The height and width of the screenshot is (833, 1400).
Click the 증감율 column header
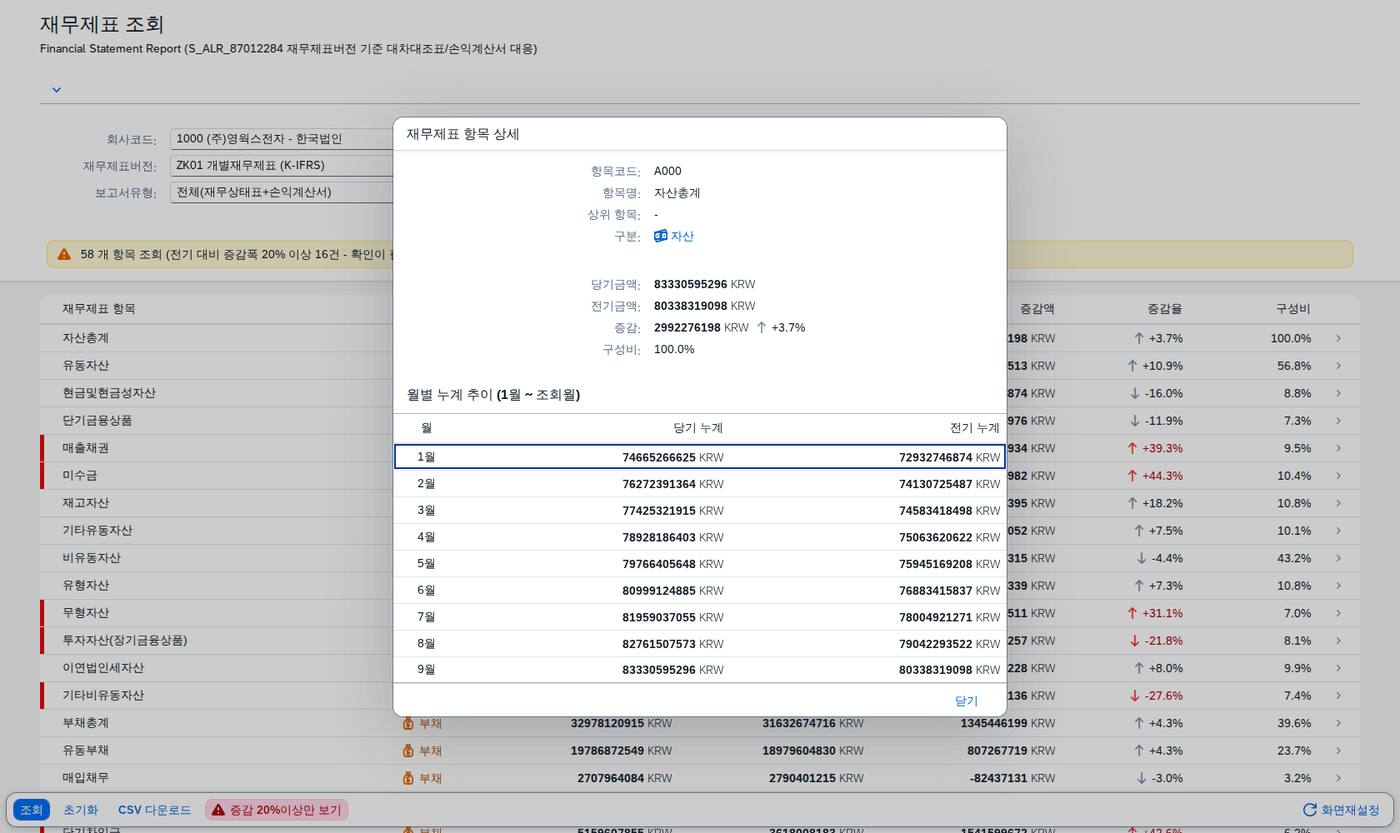point(1165,309)
